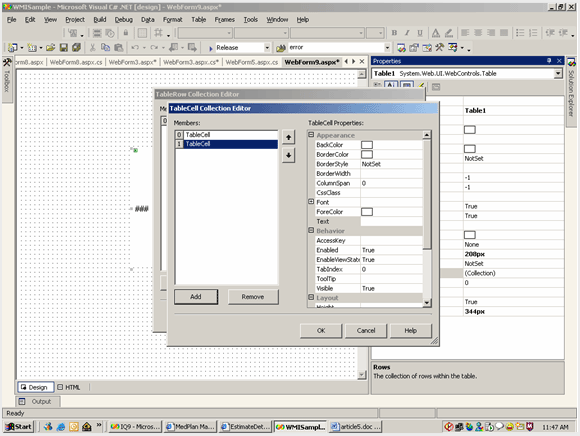Viewport: 580px width, 436px height.
Task: Open the Tools menu
Action: [250, 20]
